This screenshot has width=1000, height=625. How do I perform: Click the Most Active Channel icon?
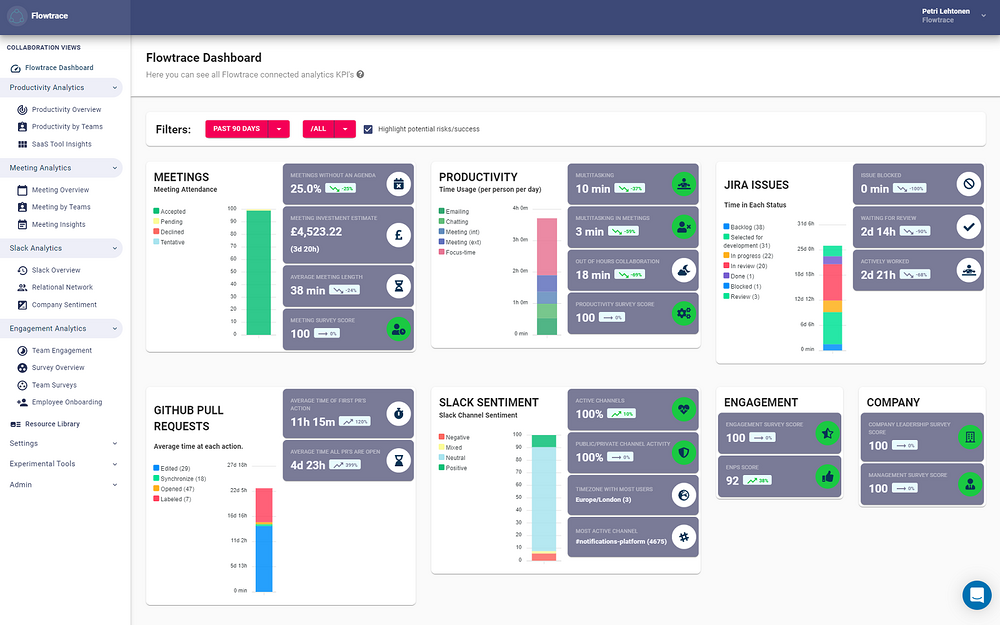[684, 537]
